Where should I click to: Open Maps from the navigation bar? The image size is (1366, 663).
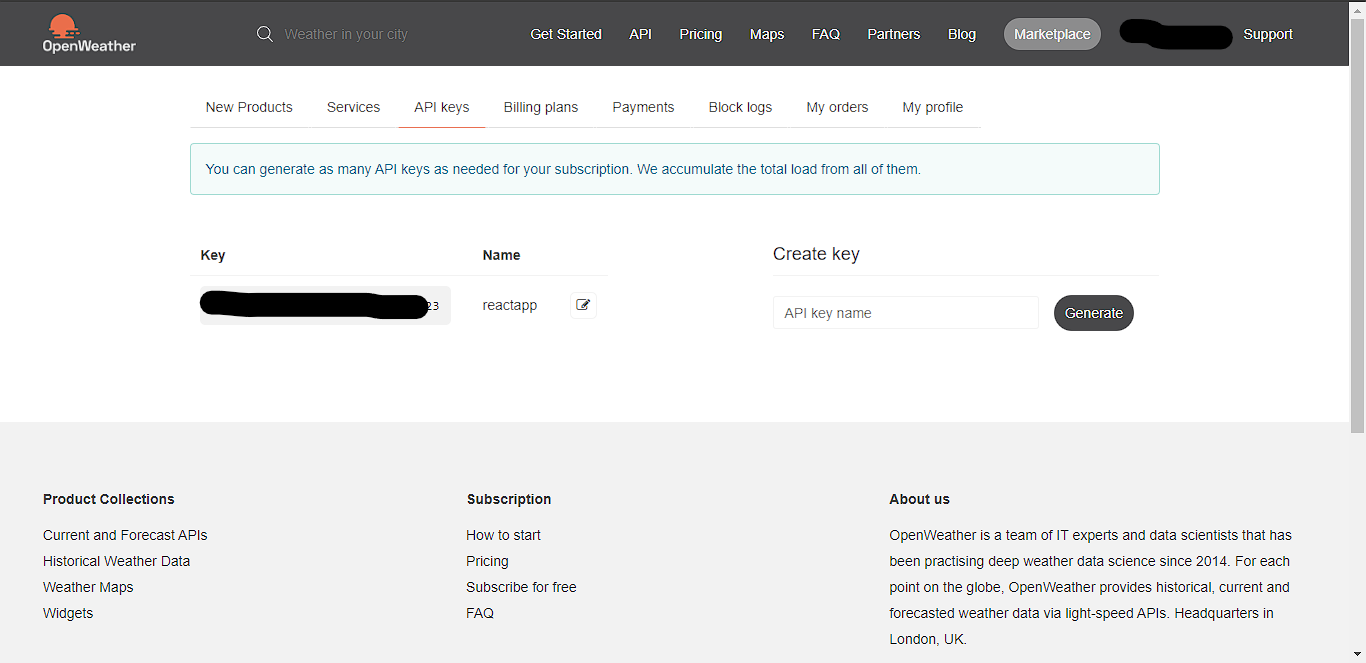tap(767, 34)
